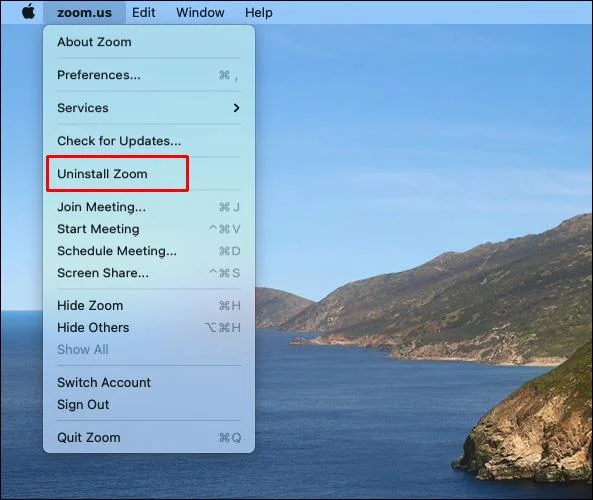Select Uninstall Zoom
This screenshot has height=500, width=593.
pyautogui.click(x=149, y=174)
